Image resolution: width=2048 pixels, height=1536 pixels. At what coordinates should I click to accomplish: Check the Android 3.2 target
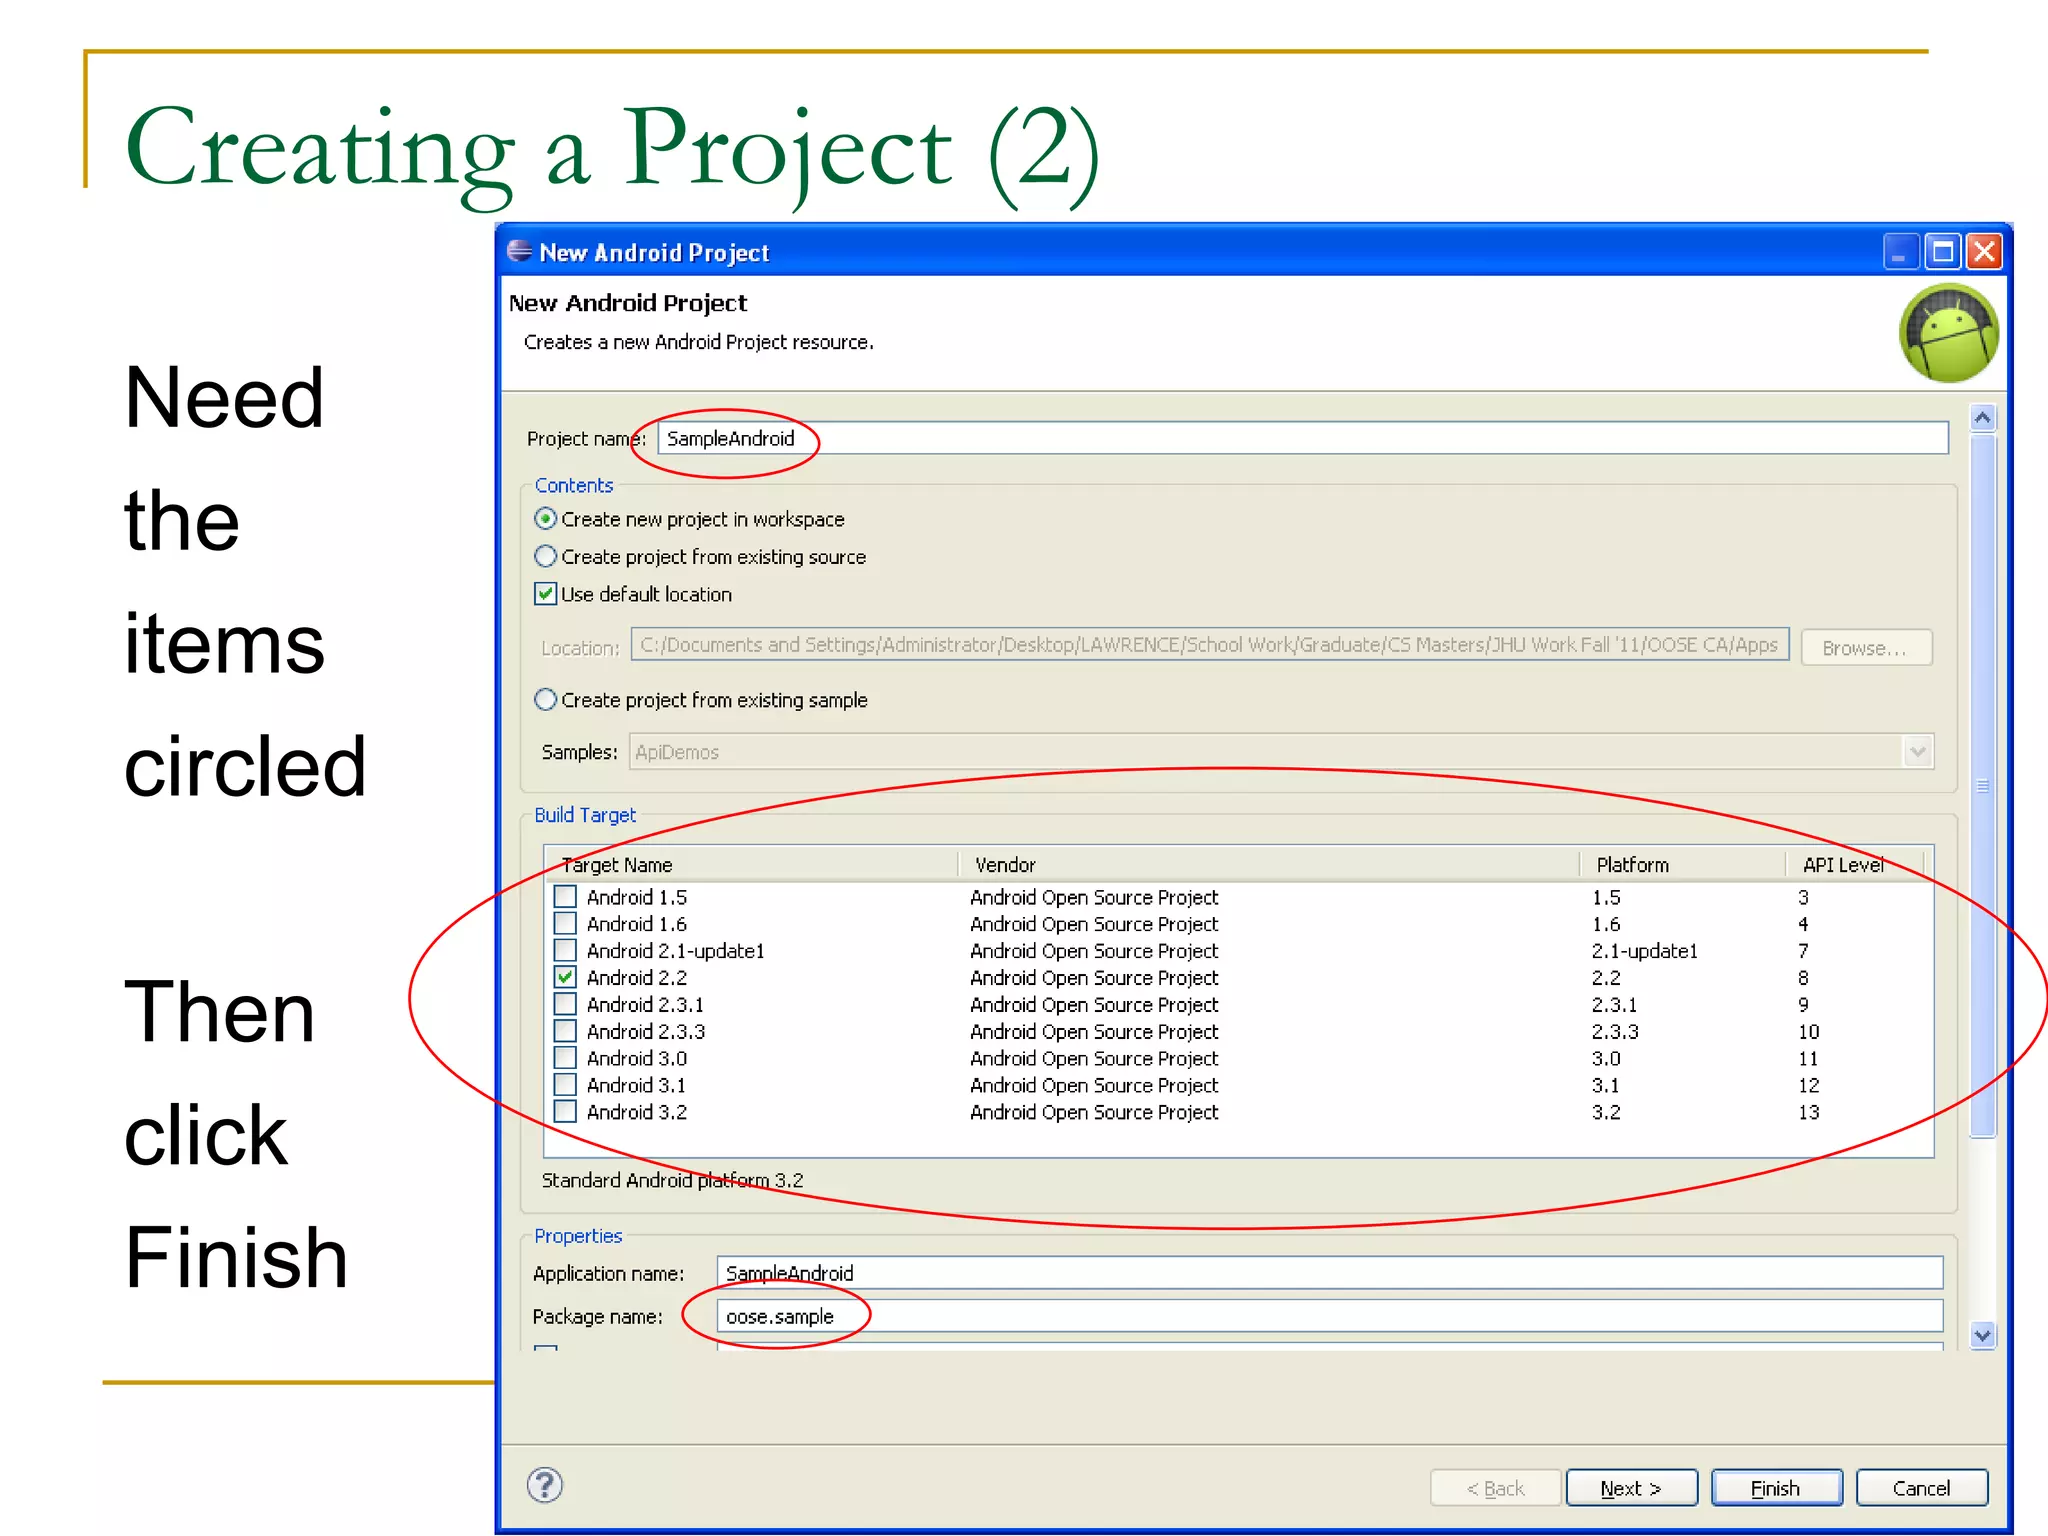click(565, 1112)
